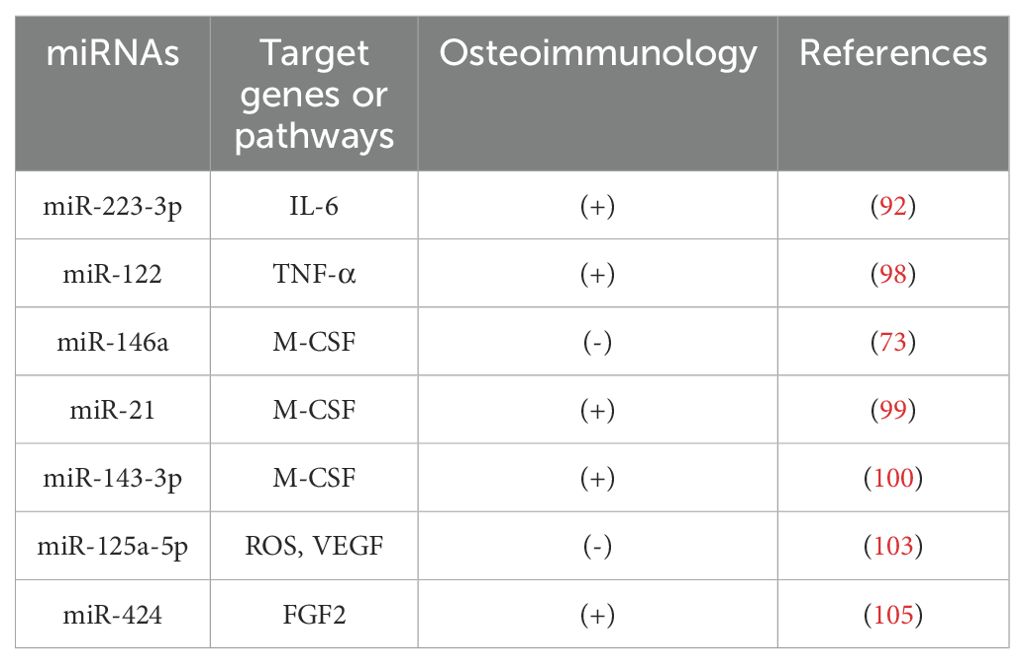Open citation 100 link
The image size is (1025, 664).
point(893,478)
